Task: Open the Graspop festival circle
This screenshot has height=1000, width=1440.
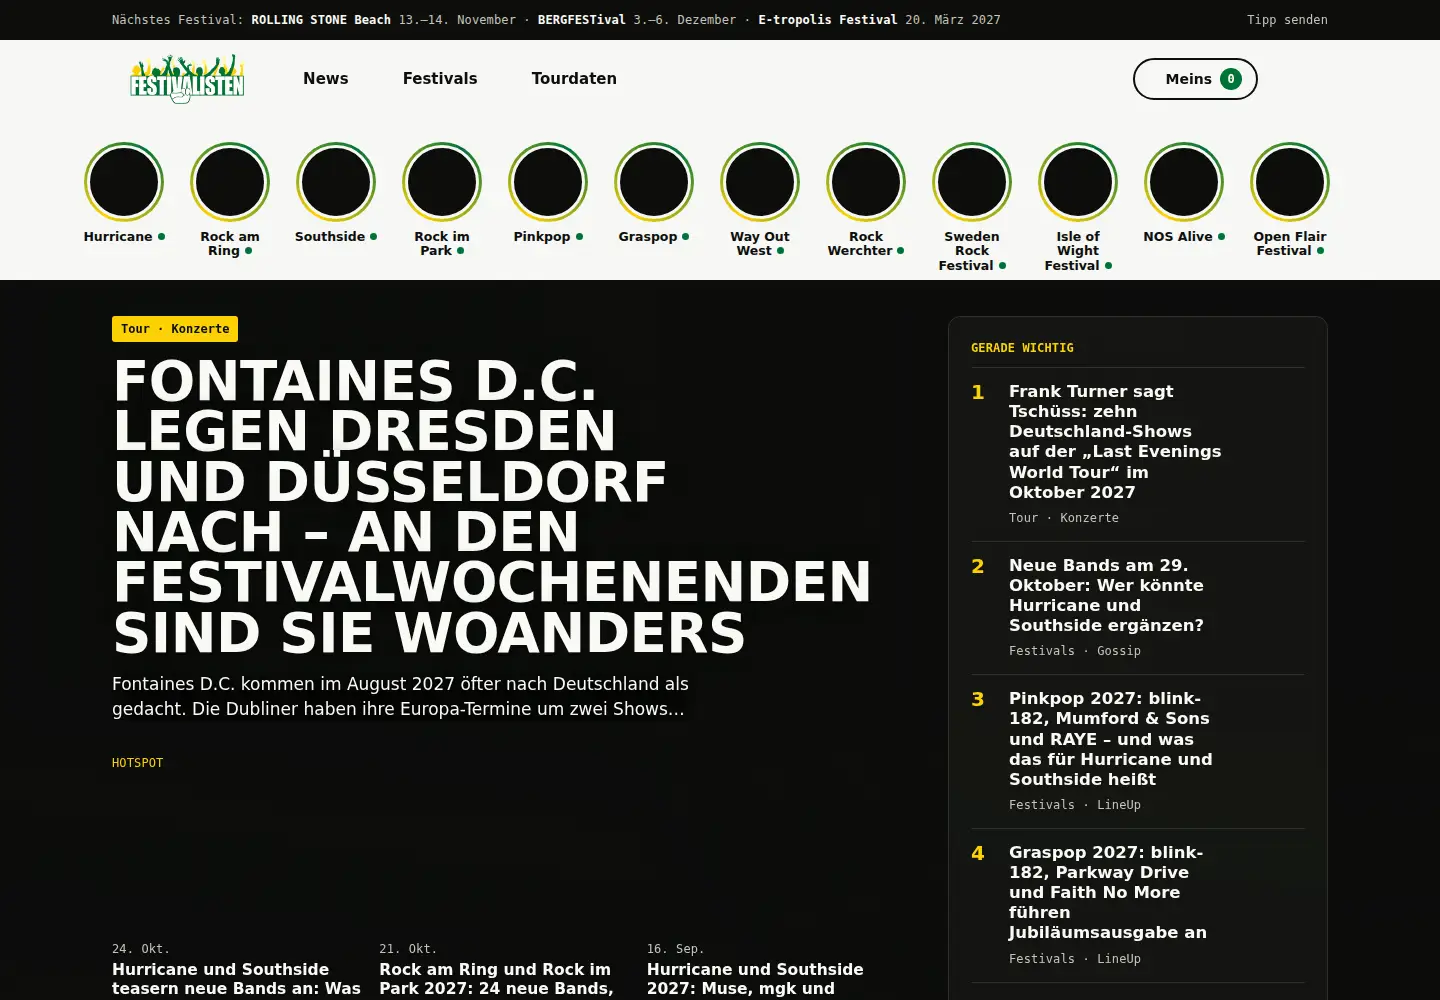Action: (x=654, y=182)
